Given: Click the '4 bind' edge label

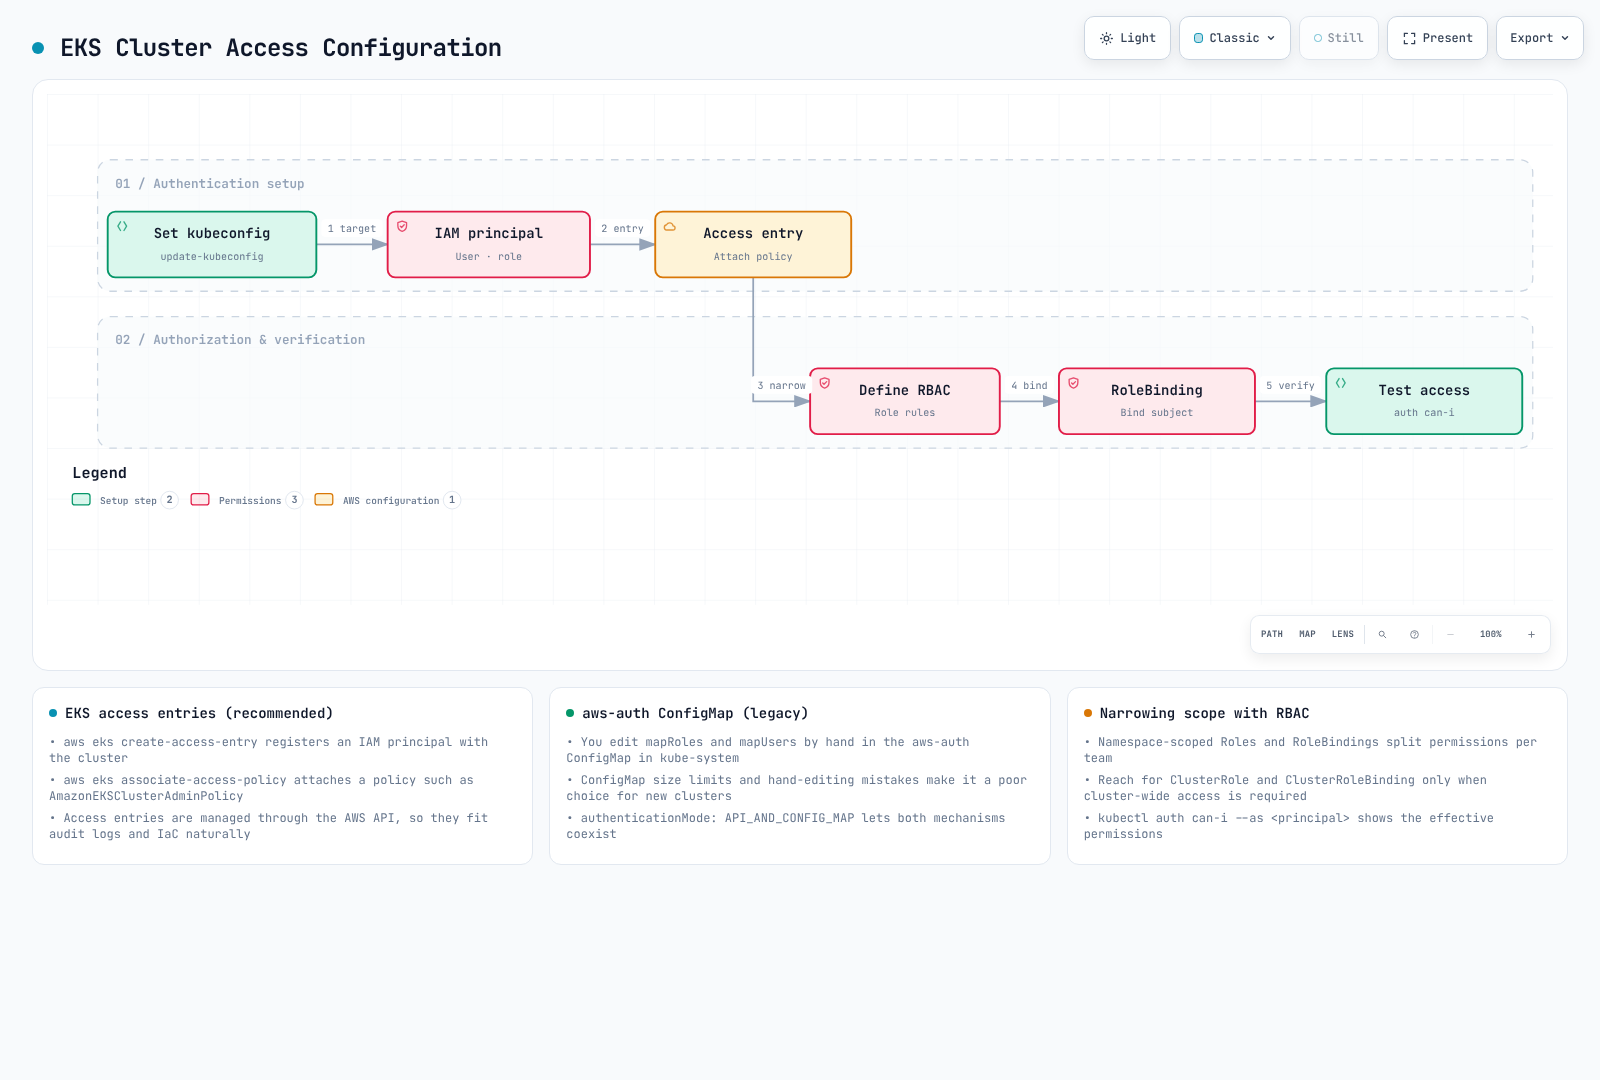Looking at the screenshot, I should (1029, 386).
